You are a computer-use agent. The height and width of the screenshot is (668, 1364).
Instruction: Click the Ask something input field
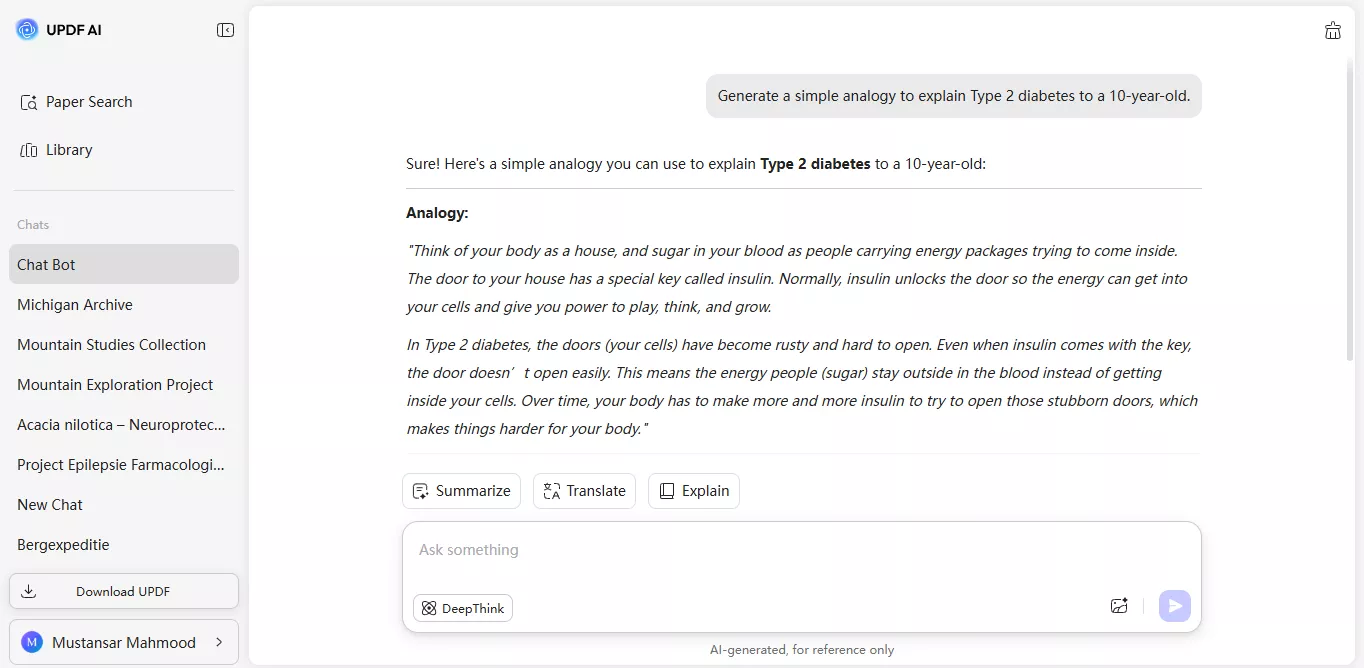pos(700,549)
